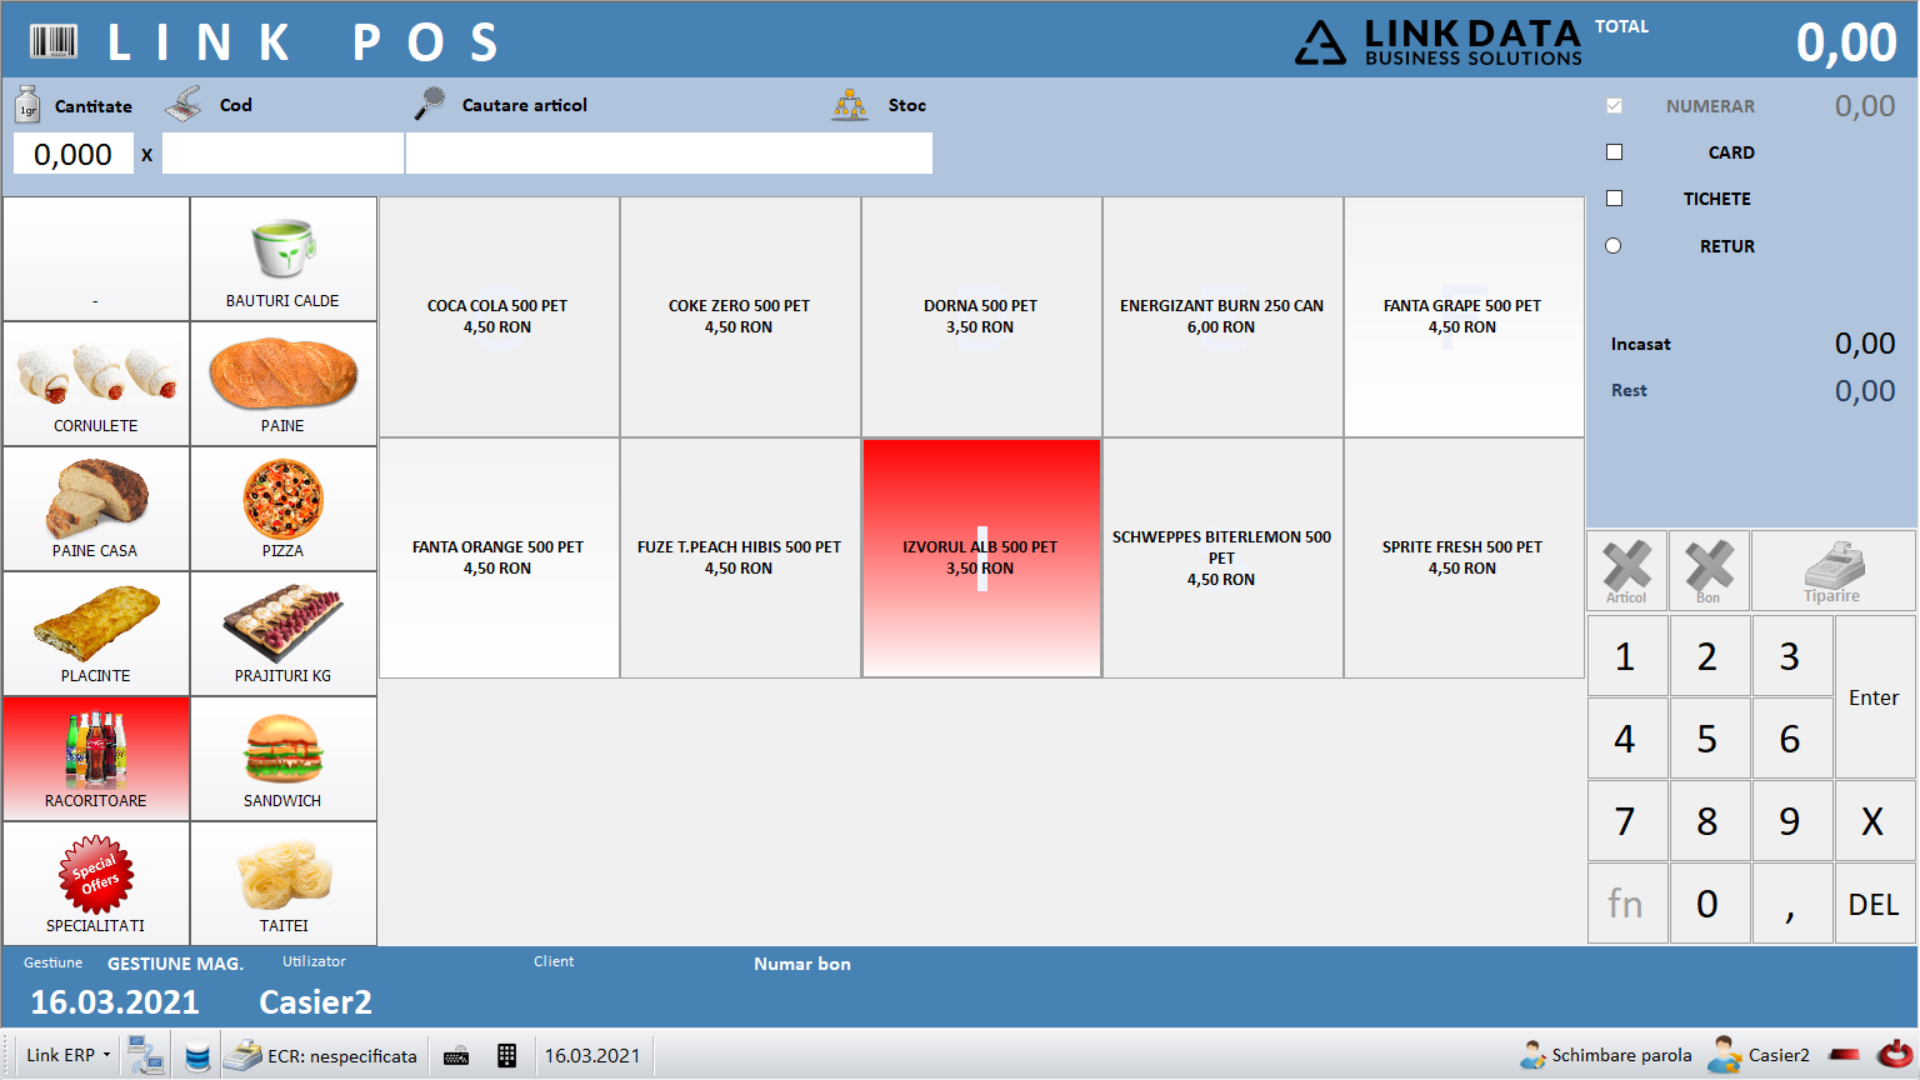Screen dimensions: 1920x1080
Task: Click the database icon in status bar
Action: point(198,1056)
